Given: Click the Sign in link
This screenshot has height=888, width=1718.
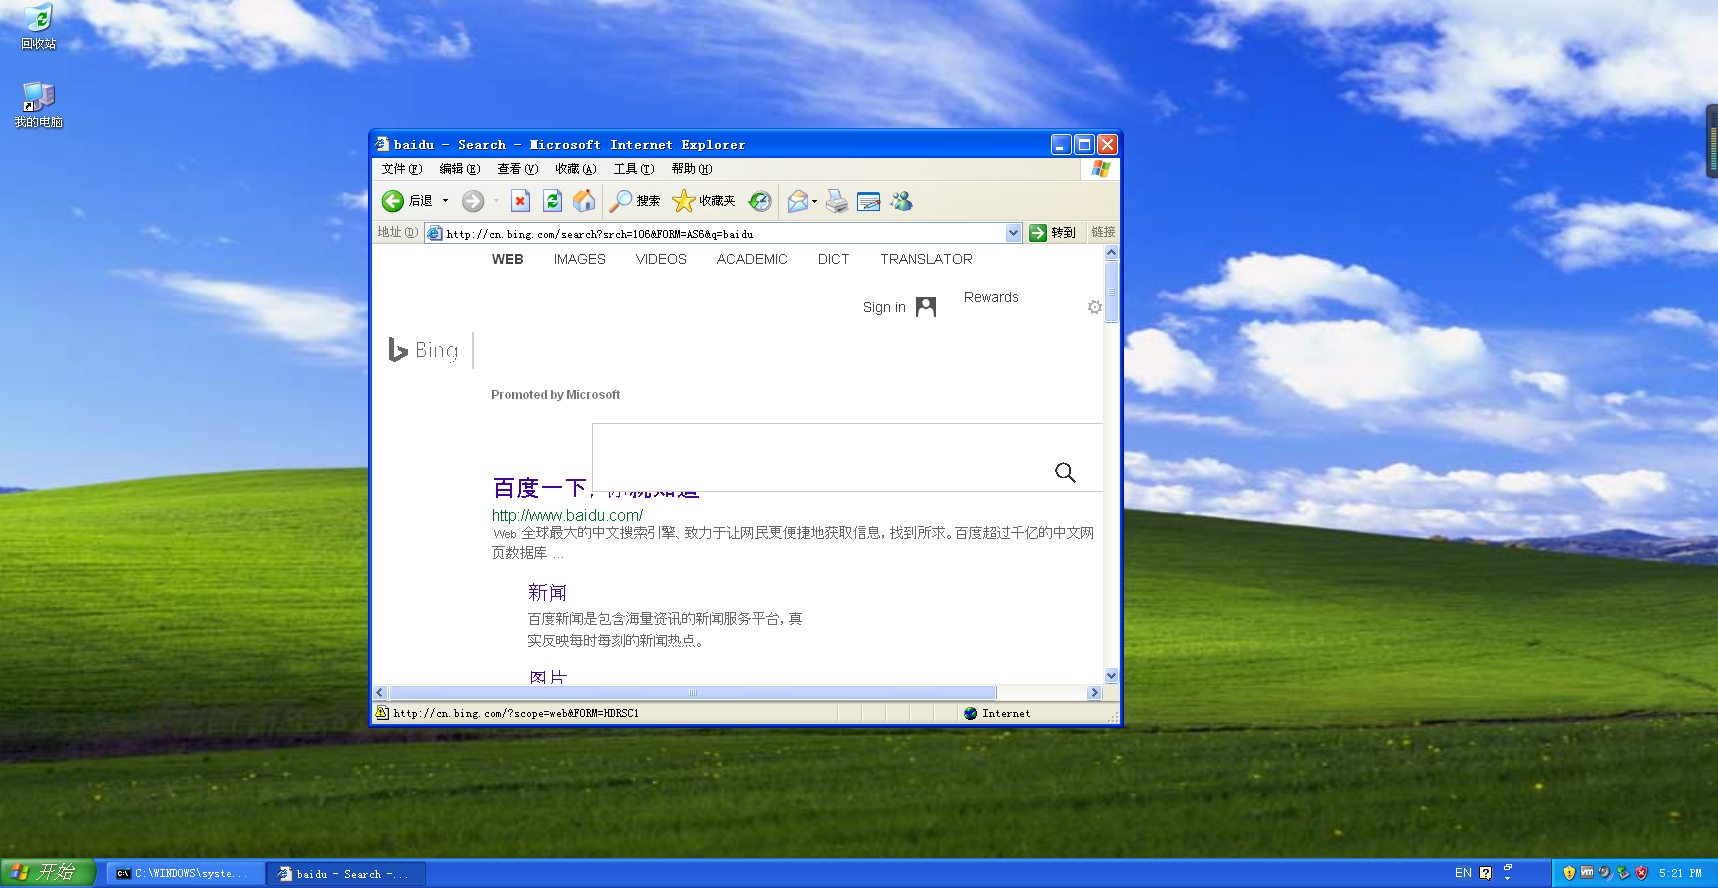Looking at the screenshot, I should [x=884, y=307].
